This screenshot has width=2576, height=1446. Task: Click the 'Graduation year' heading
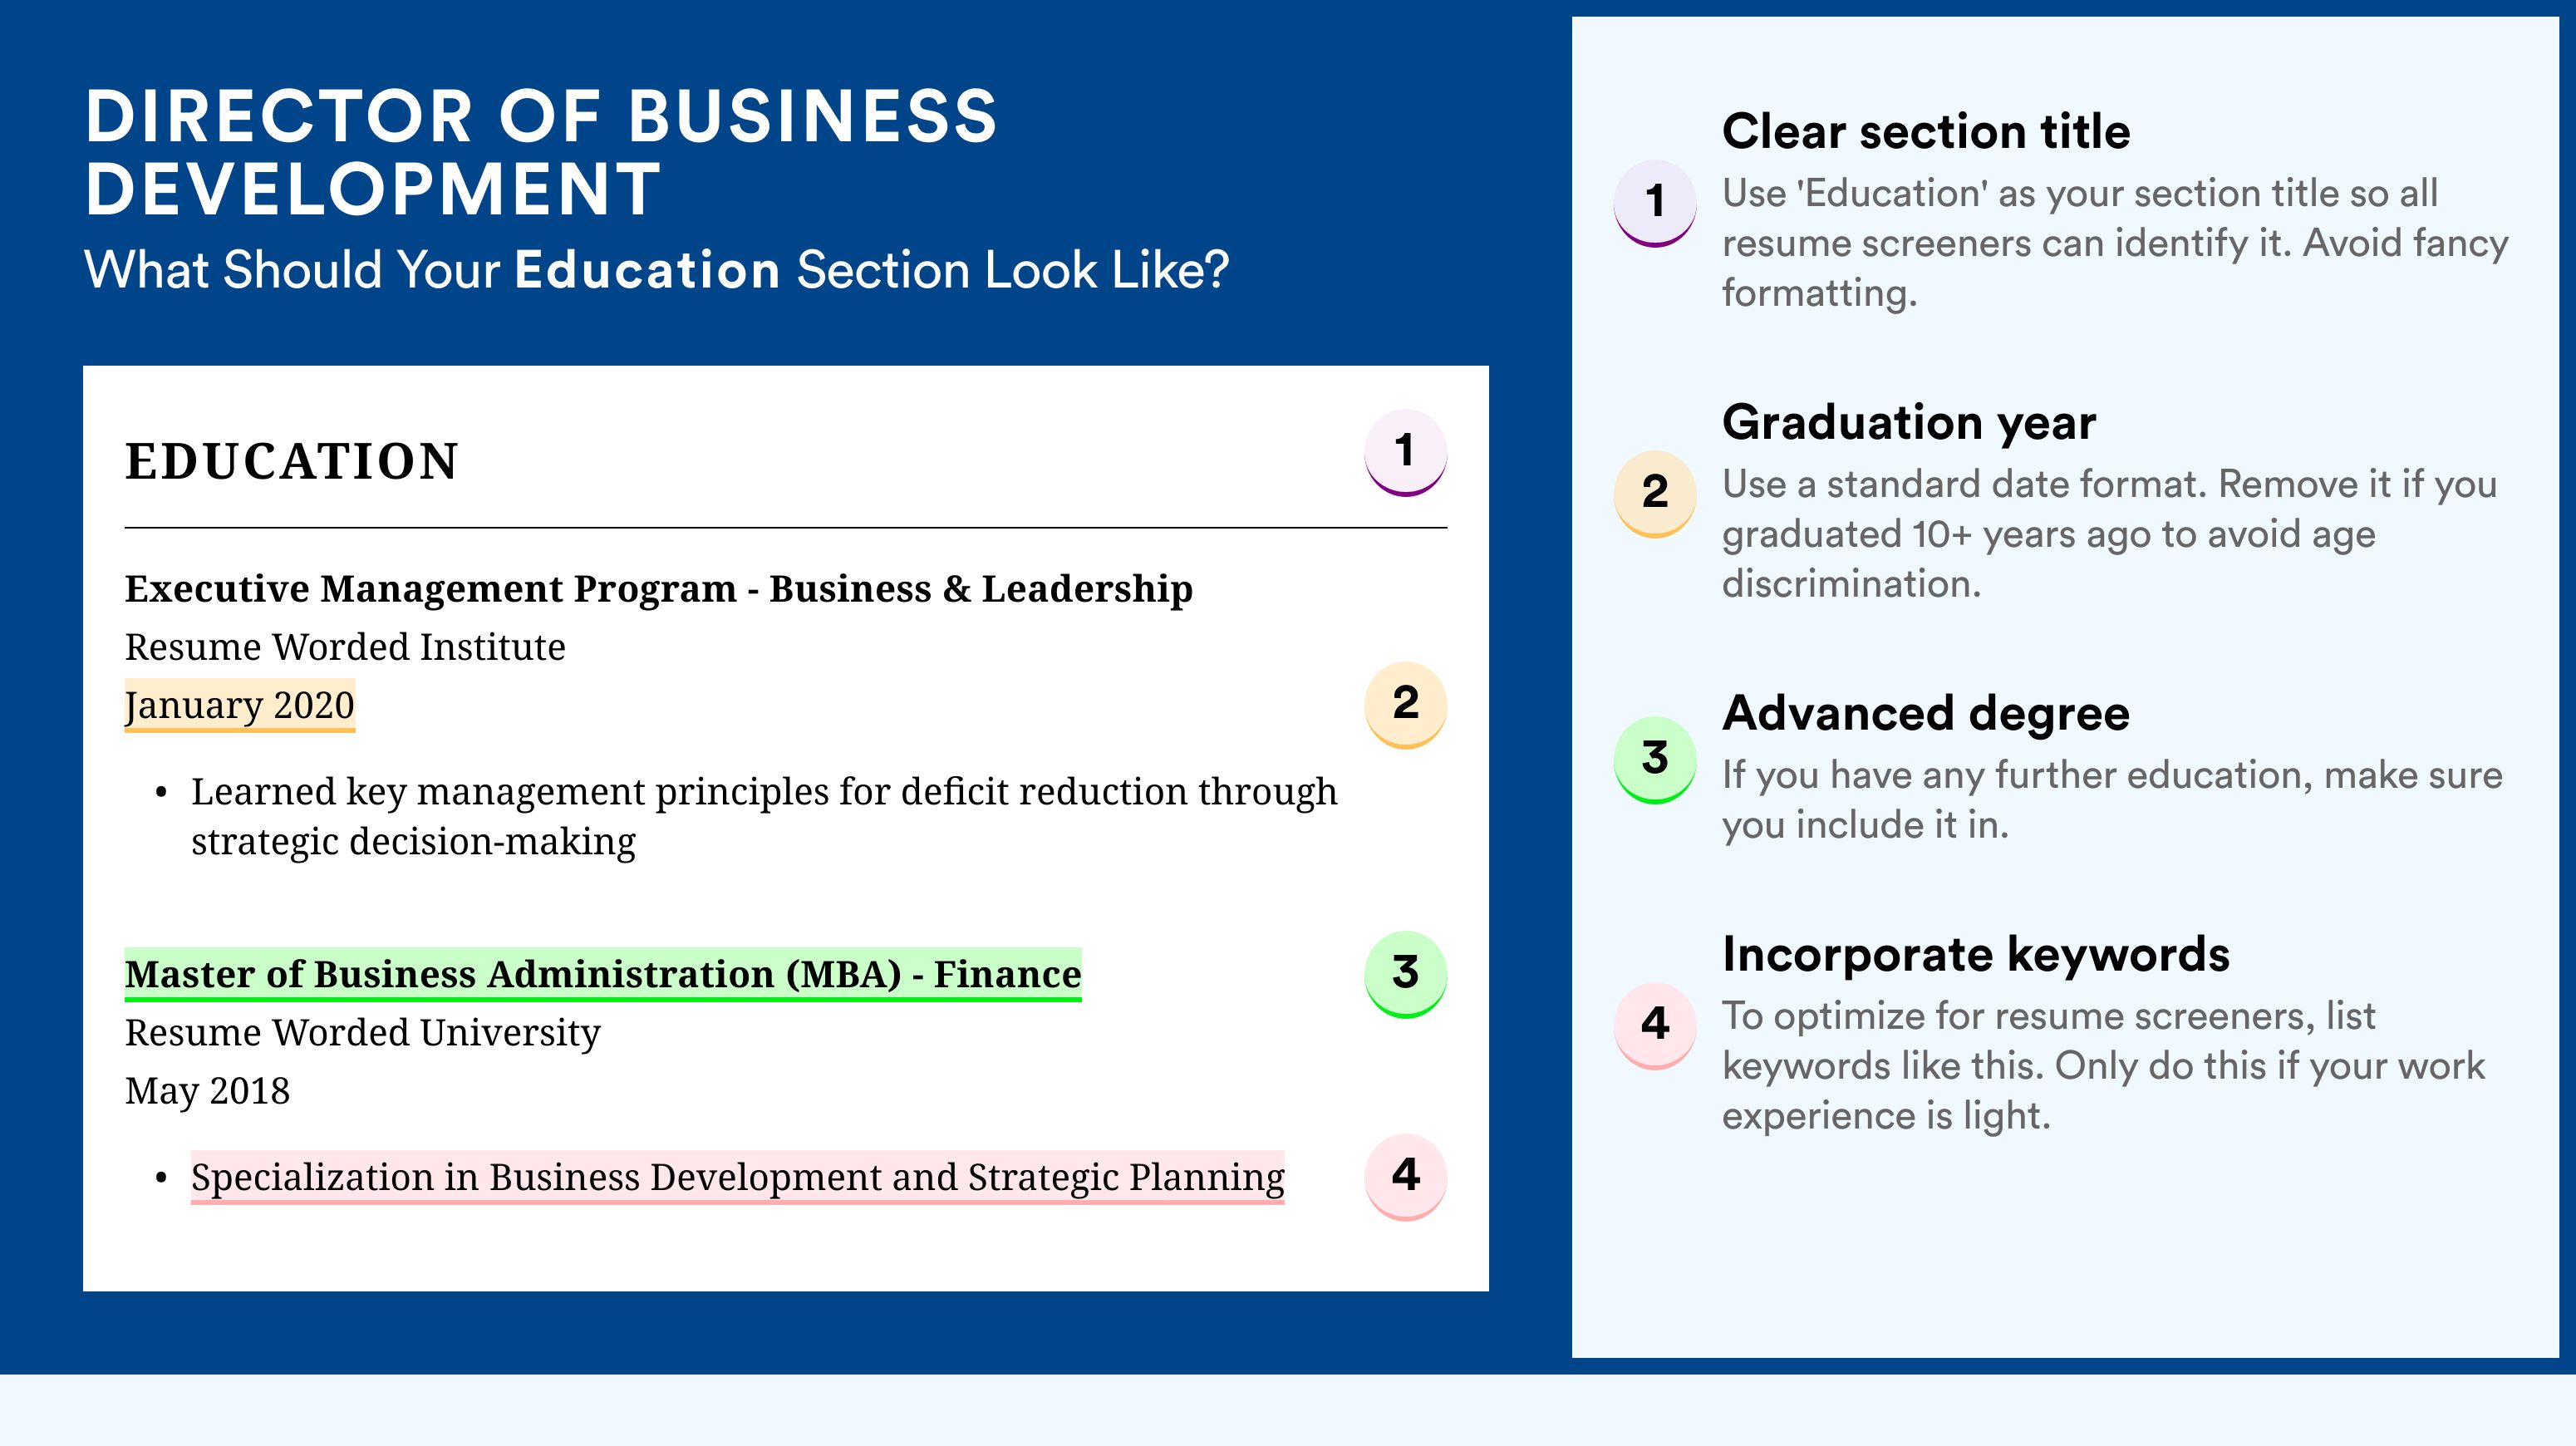[1909, 423]
